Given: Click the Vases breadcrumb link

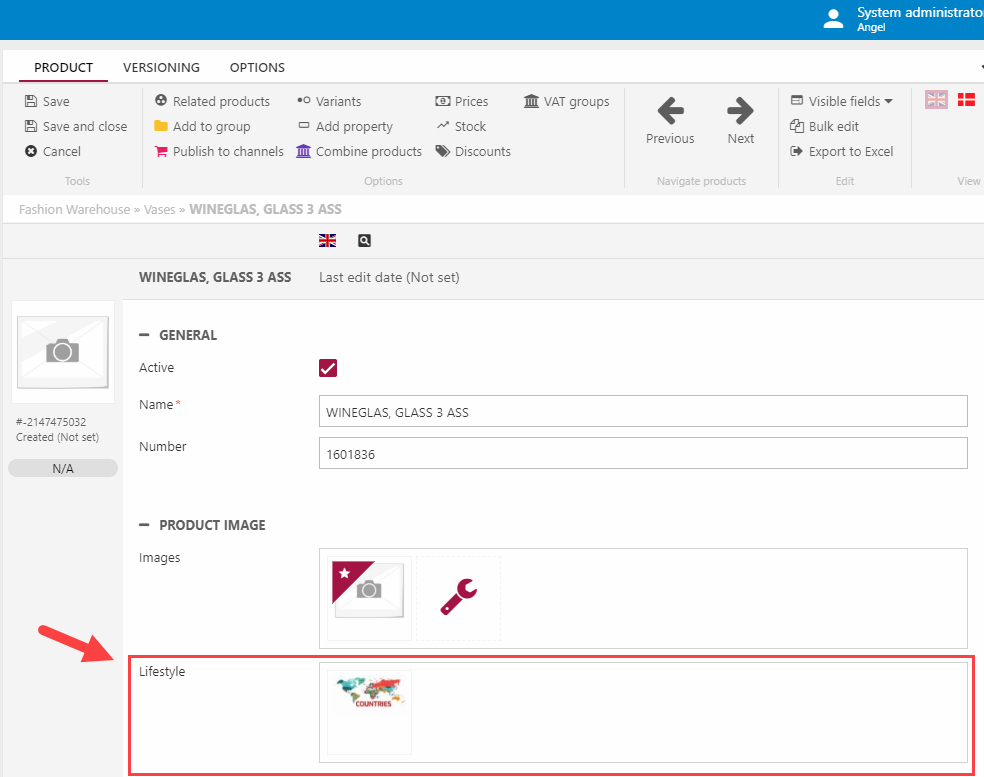Looking at the screenshot, I should (159, 210).
